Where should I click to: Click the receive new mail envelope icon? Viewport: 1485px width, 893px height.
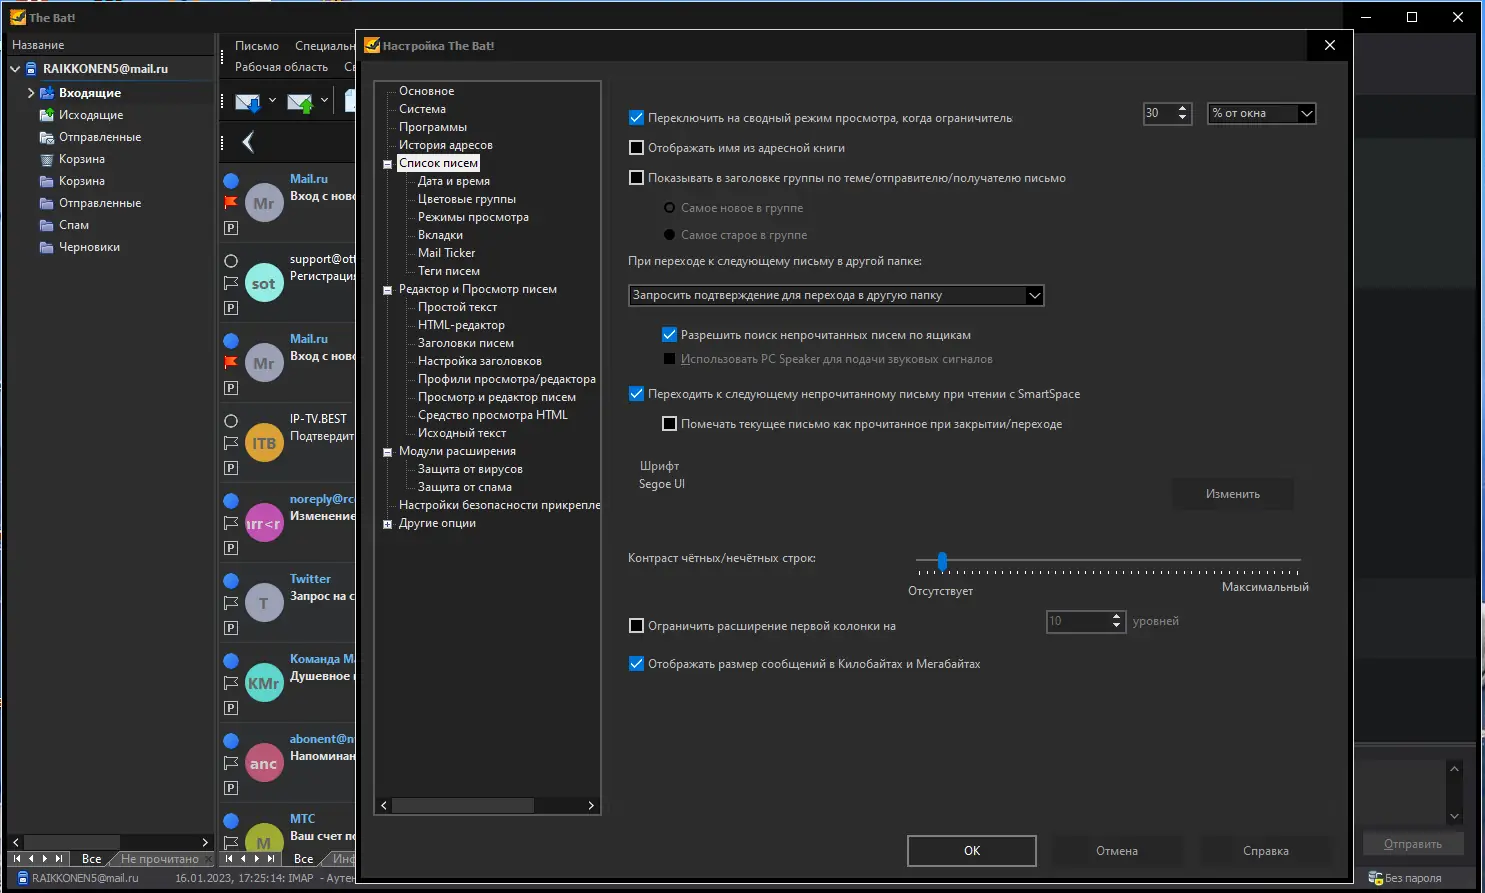[247, 101]
